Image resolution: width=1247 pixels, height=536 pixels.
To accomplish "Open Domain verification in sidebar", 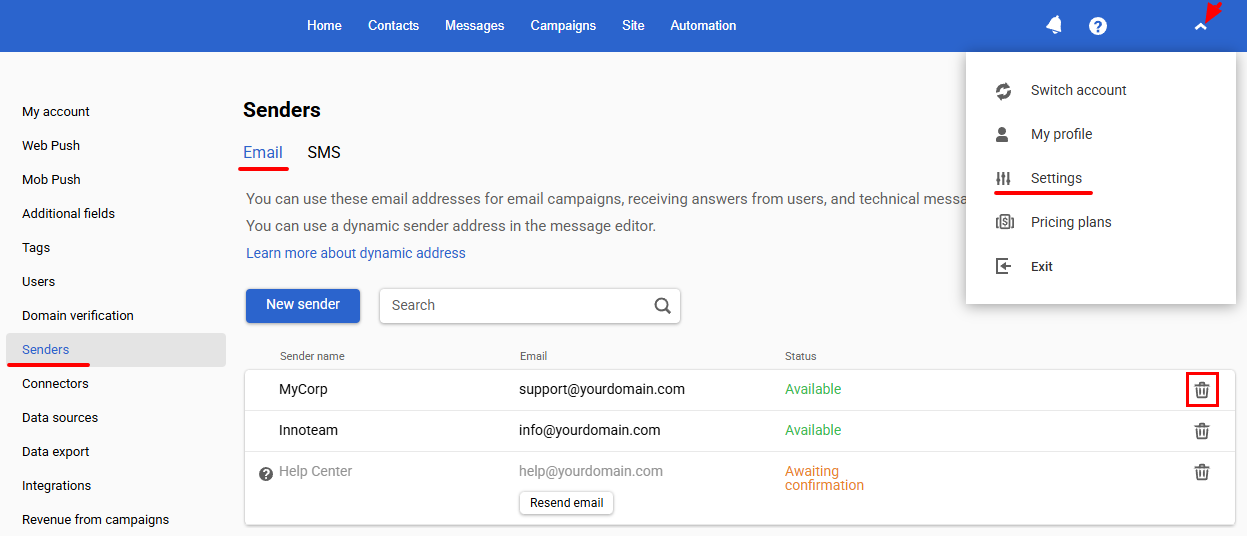I will 78,316.
